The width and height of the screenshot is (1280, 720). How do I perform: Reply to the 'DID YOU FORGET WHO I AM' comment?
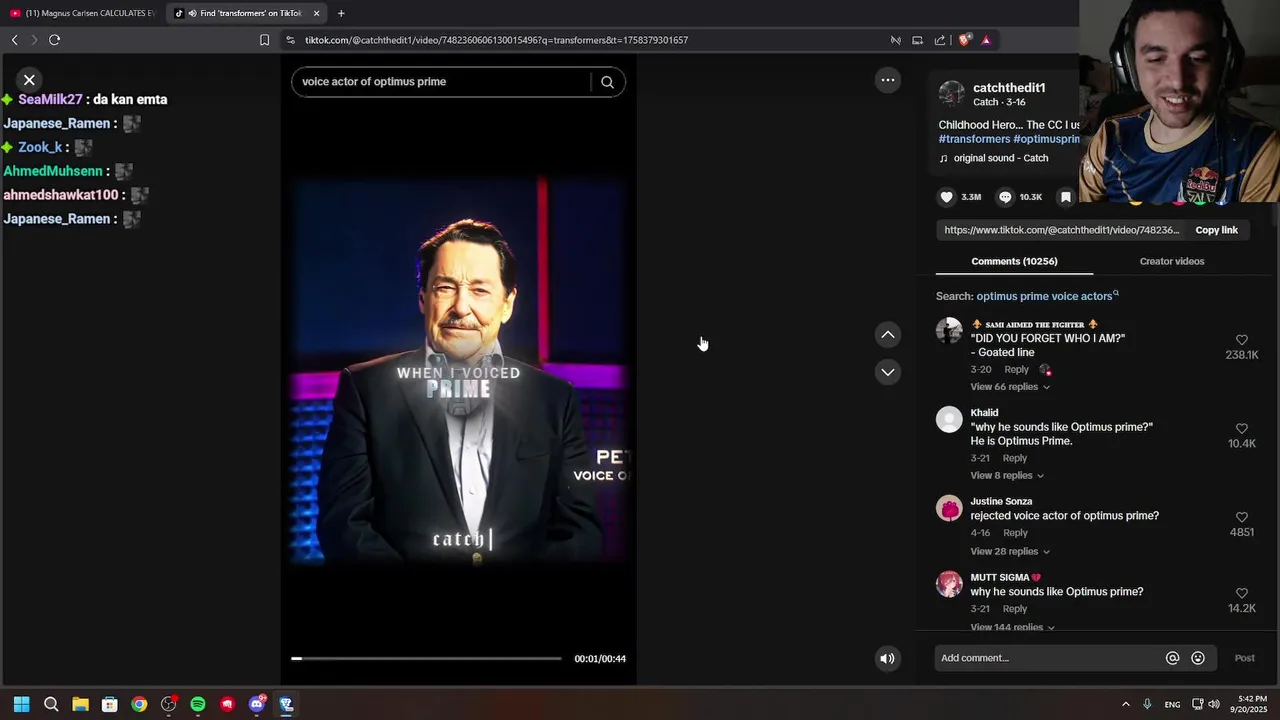click(1016, 370)
